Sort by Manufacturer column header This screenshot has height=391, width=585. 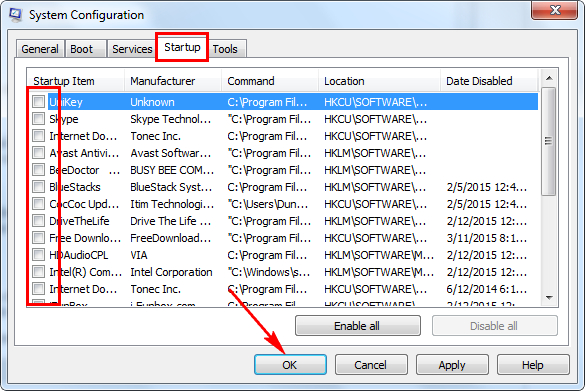[173, 81]
